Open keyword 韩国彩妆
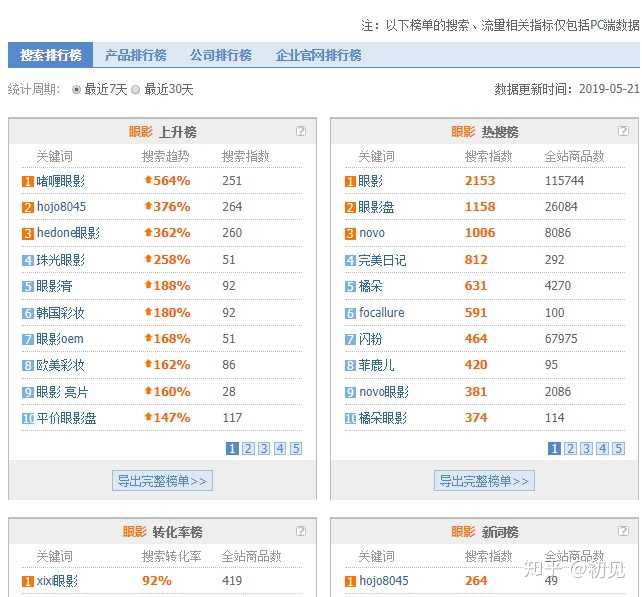This screenshot has height=597, width=642. (x=61, y=313)
